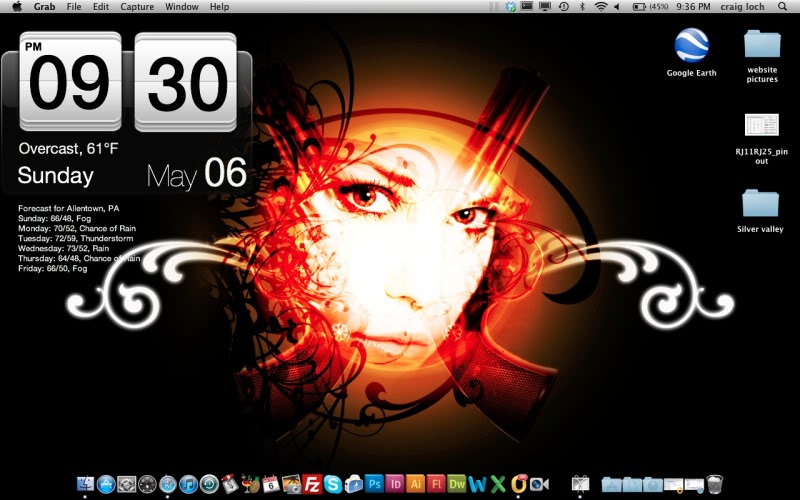Open the Trash in the dock
This screenshot has width=800, height=500.
715,485
